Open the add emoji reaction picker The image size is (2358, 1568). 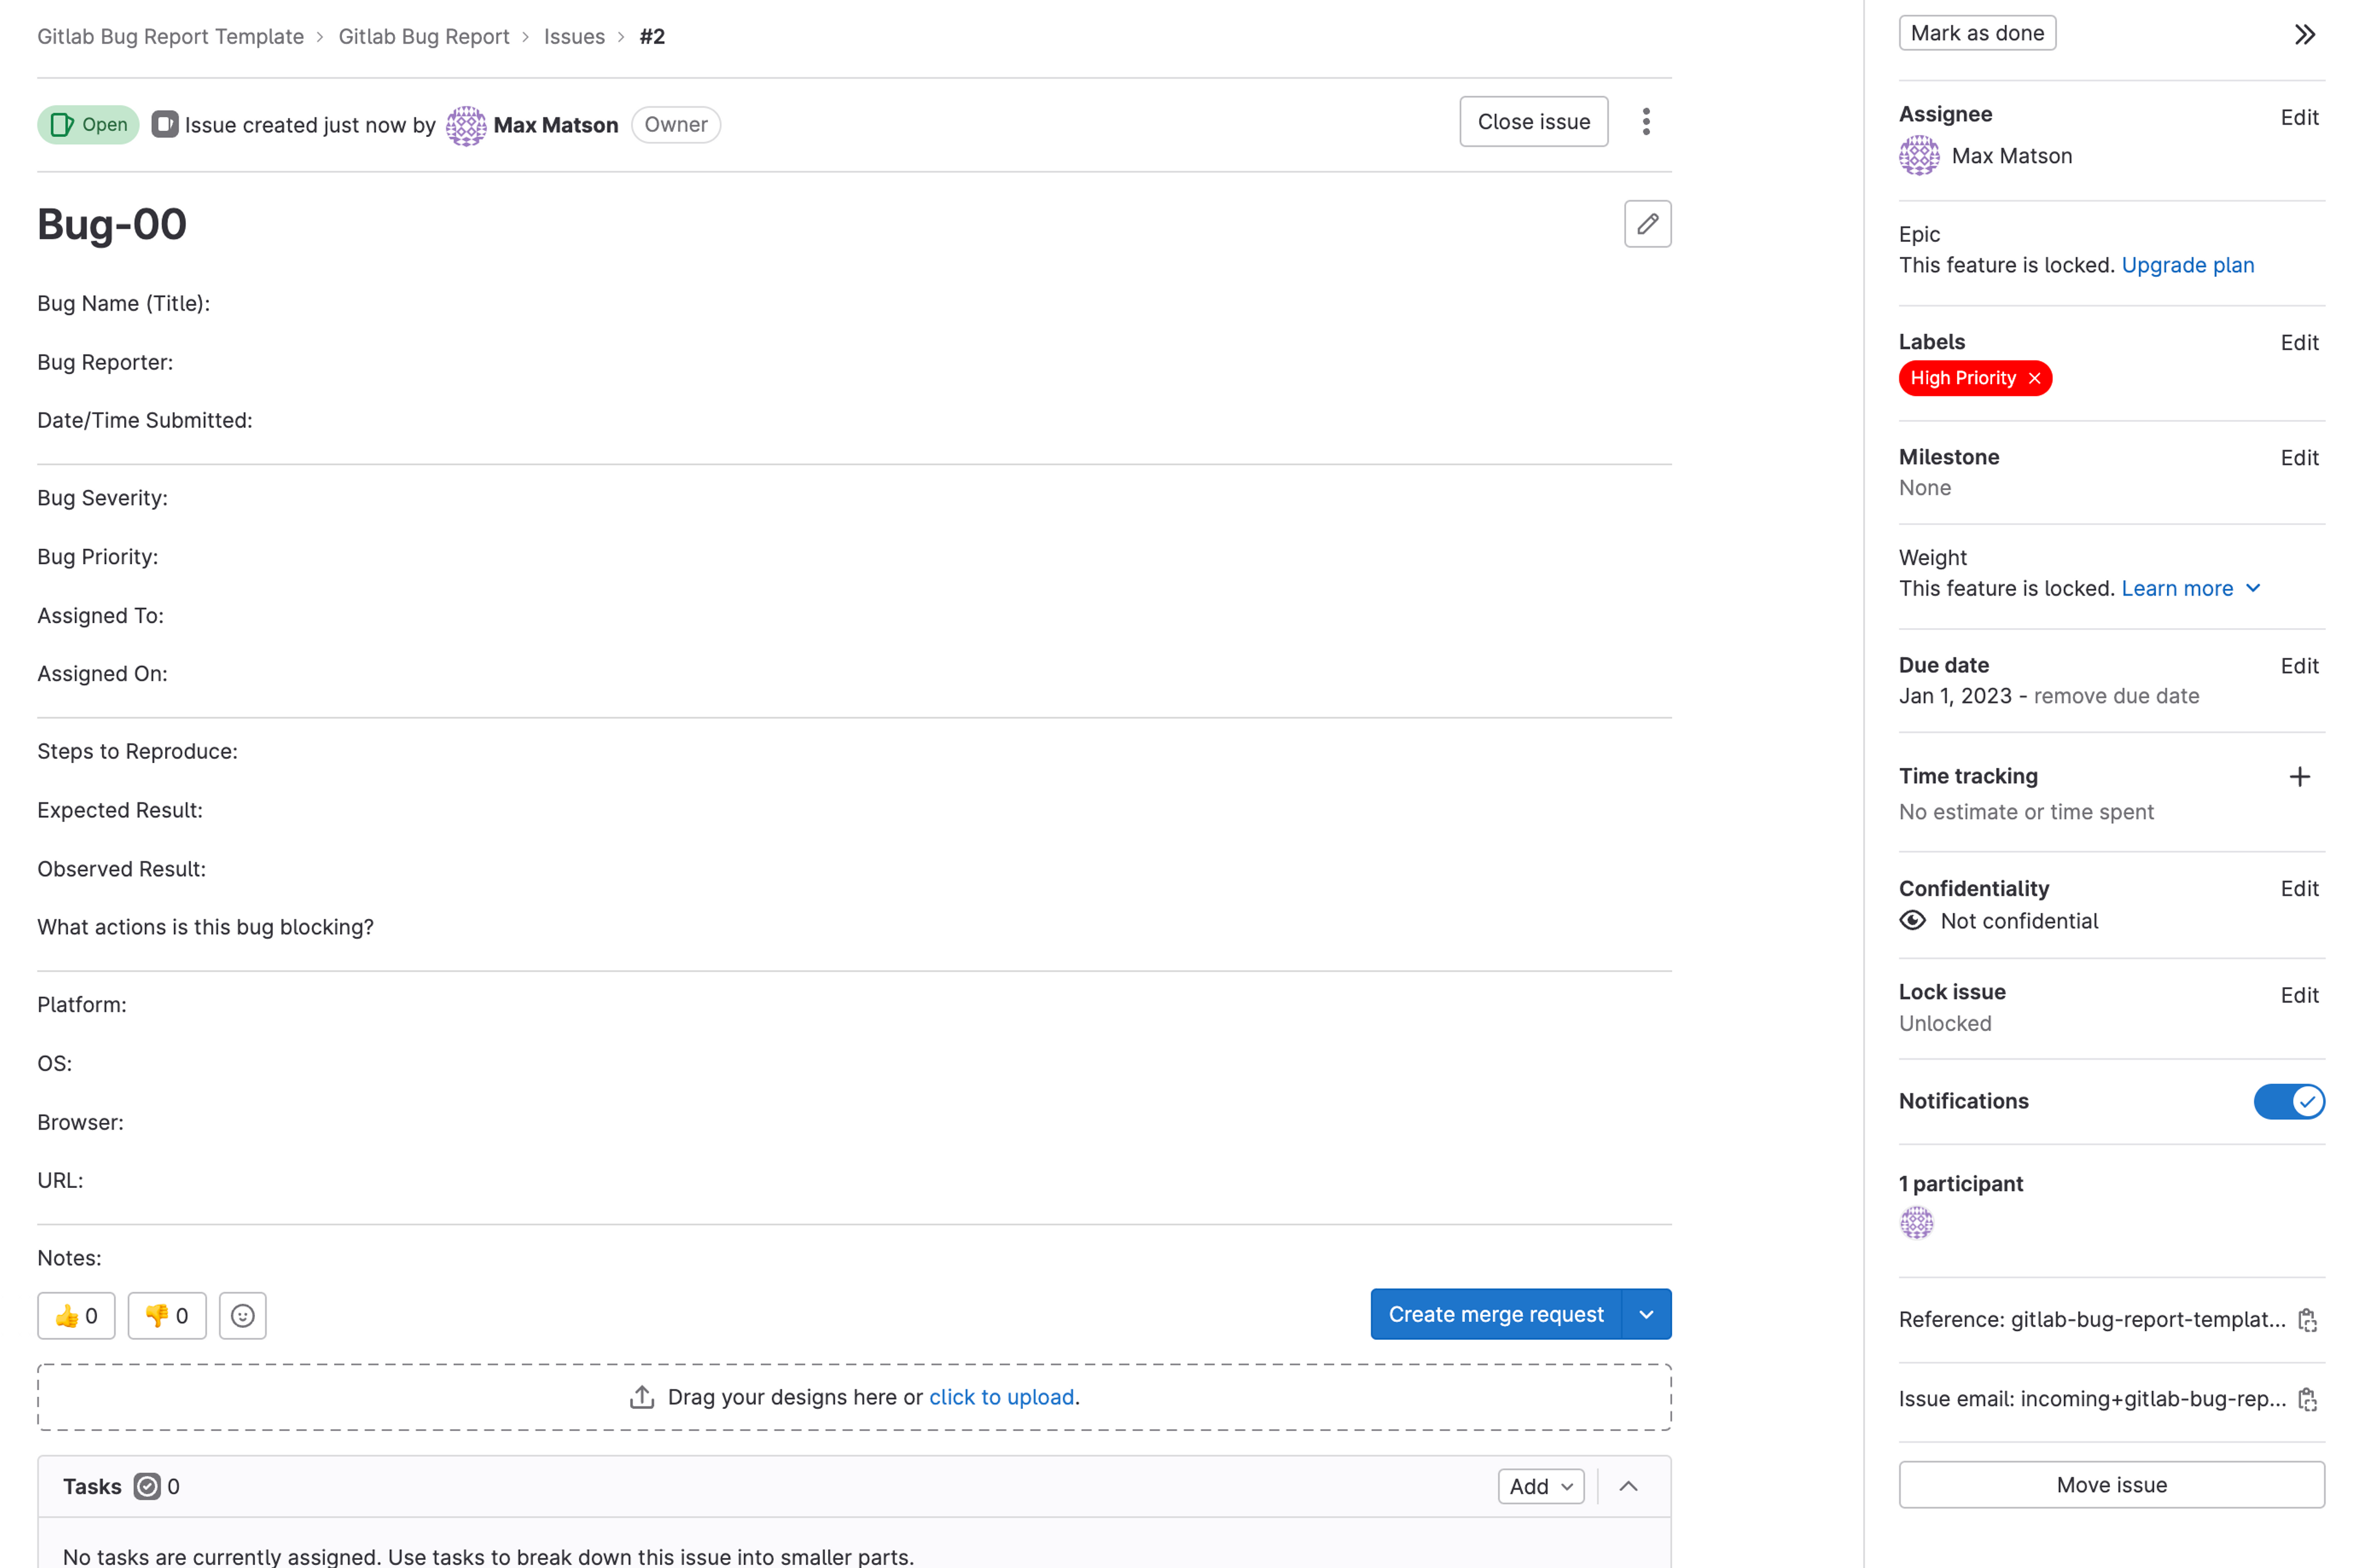tap(242, 1315)
